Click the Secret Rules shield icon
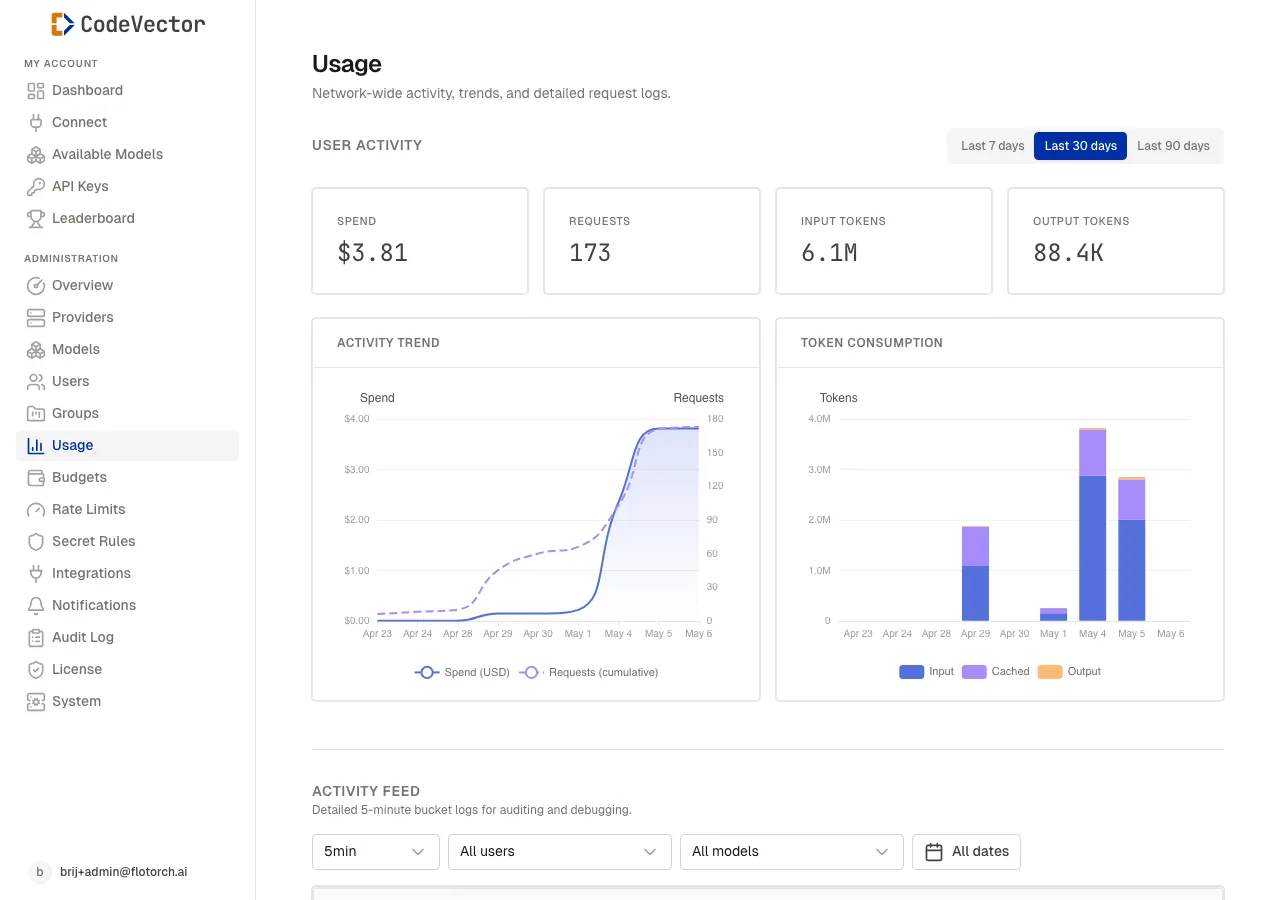 [x=36, y=541]
